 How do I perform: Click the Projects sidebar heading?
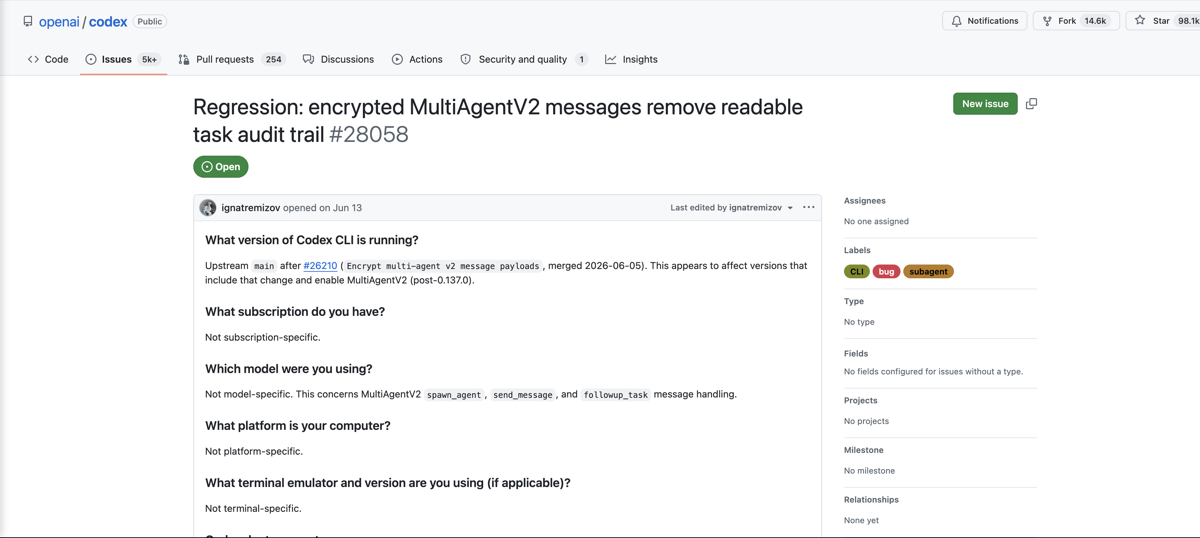[861, 400]
